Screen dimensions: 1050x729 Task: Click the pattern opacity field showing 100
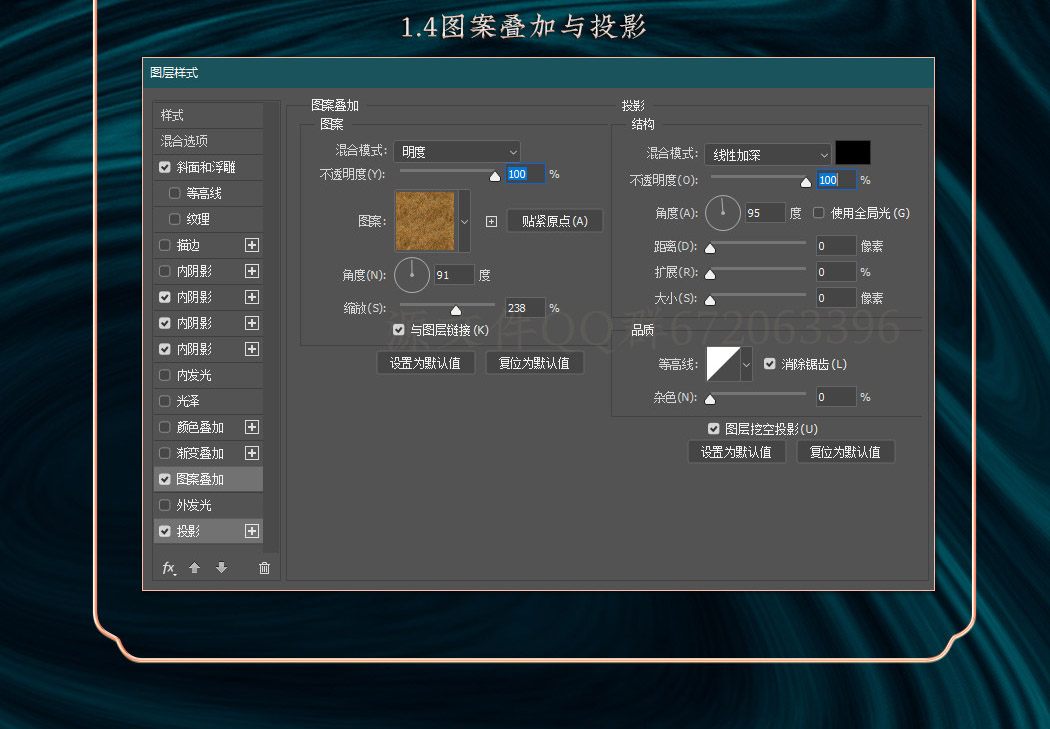coord(525,174)
